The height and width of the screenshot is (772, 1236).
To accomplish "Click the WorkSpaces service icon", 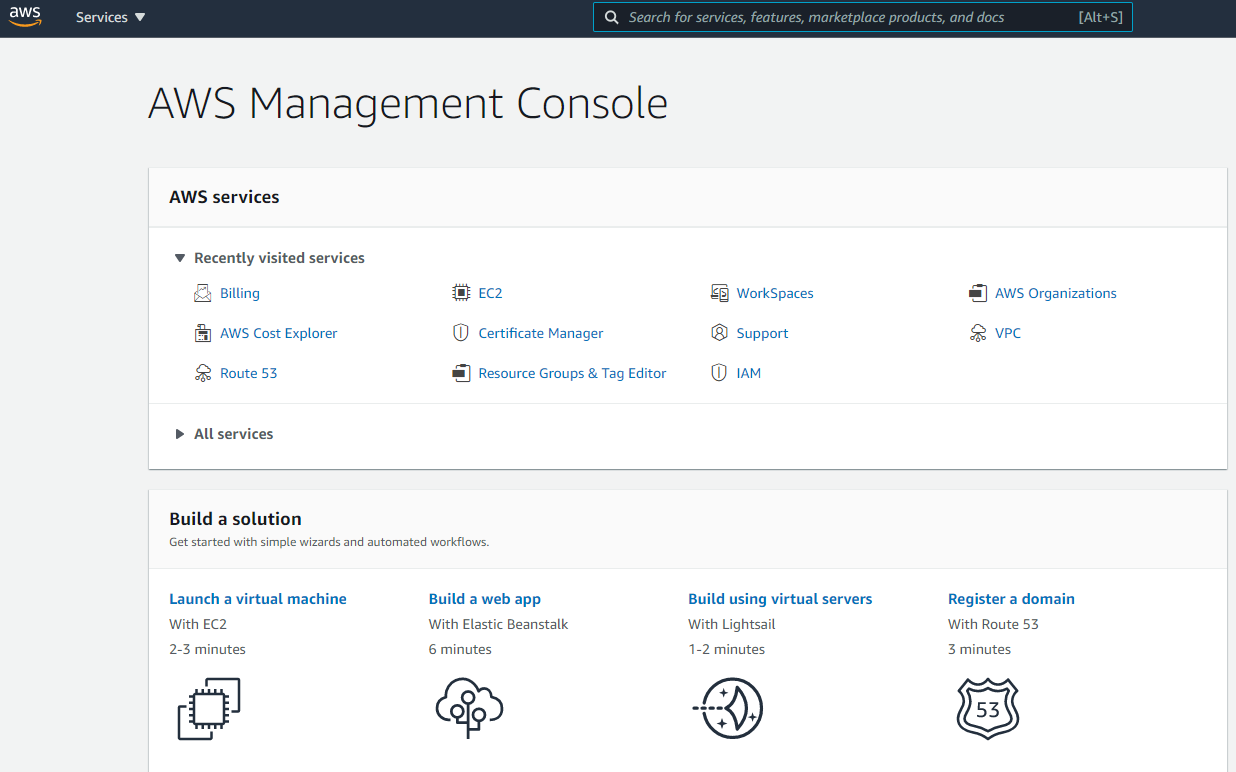I will 719,293.
